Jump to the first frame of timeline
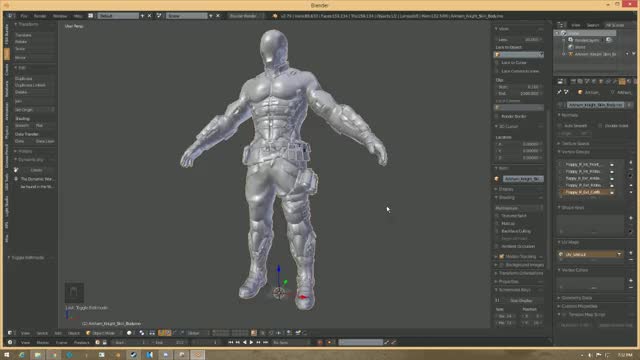 pyautogui.click(x=231, y=342)
